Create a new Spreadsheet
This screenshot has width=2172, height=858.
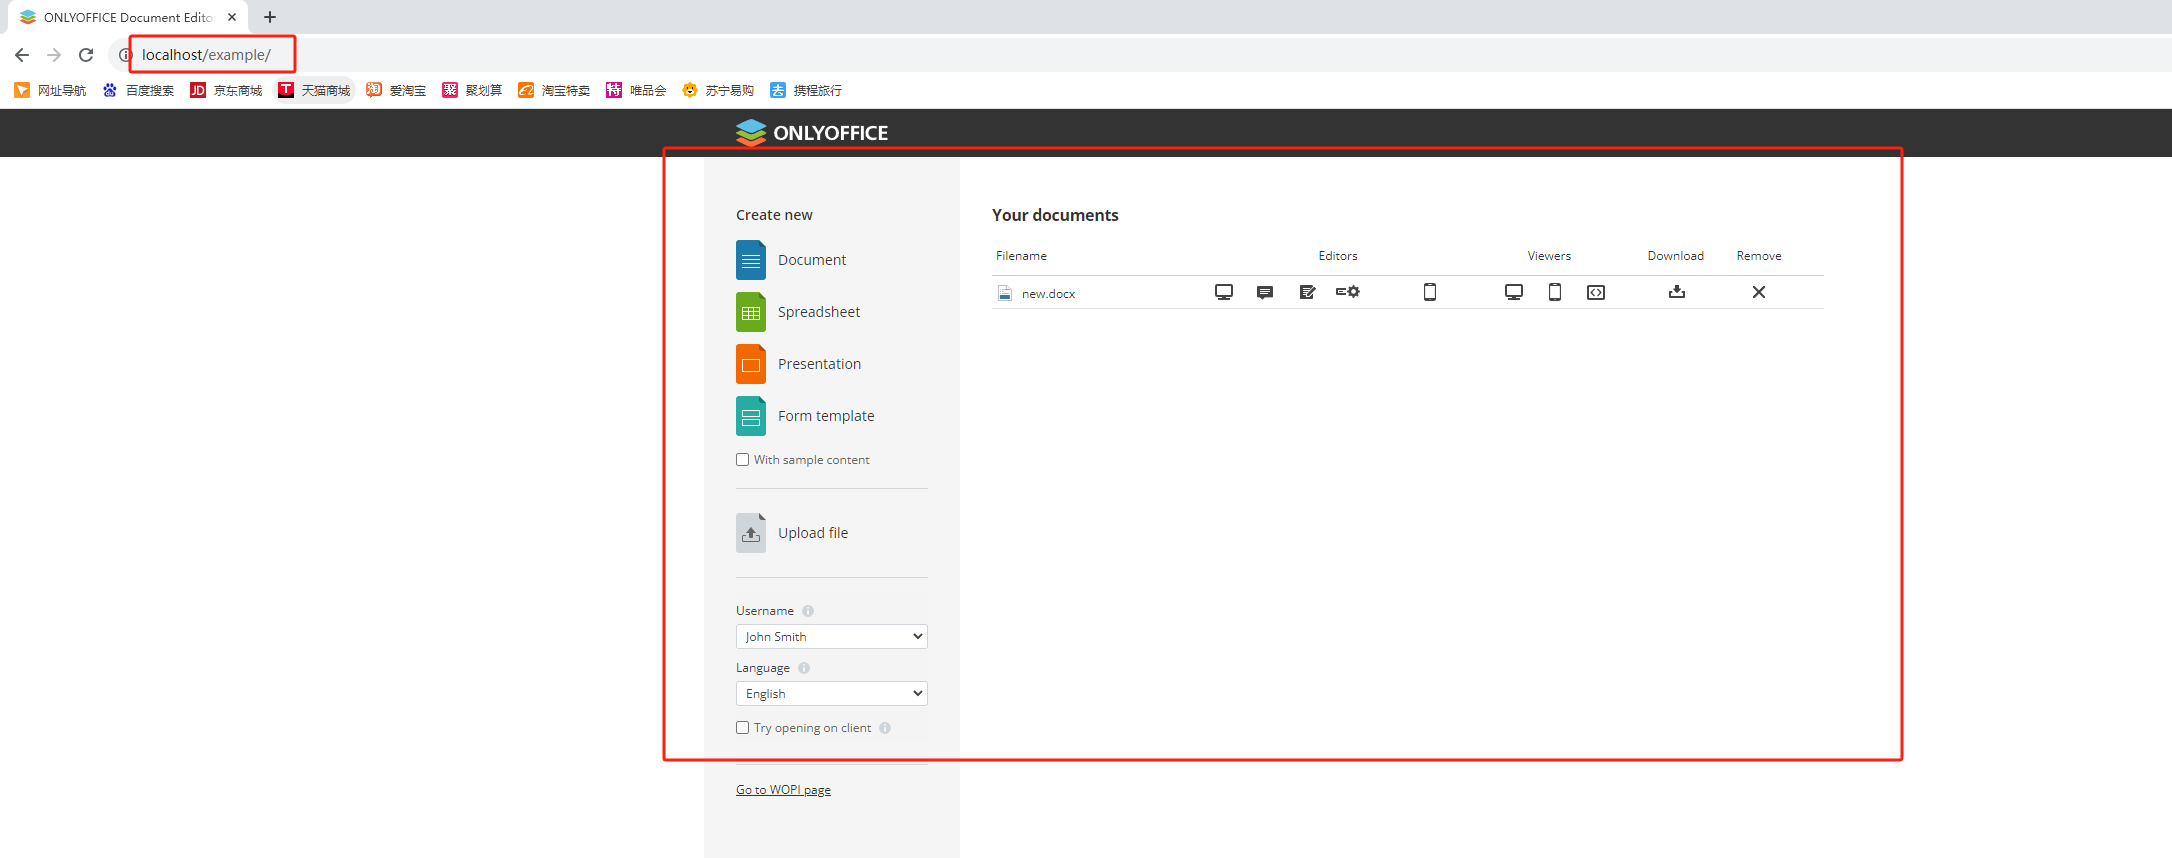coord(798,312)
